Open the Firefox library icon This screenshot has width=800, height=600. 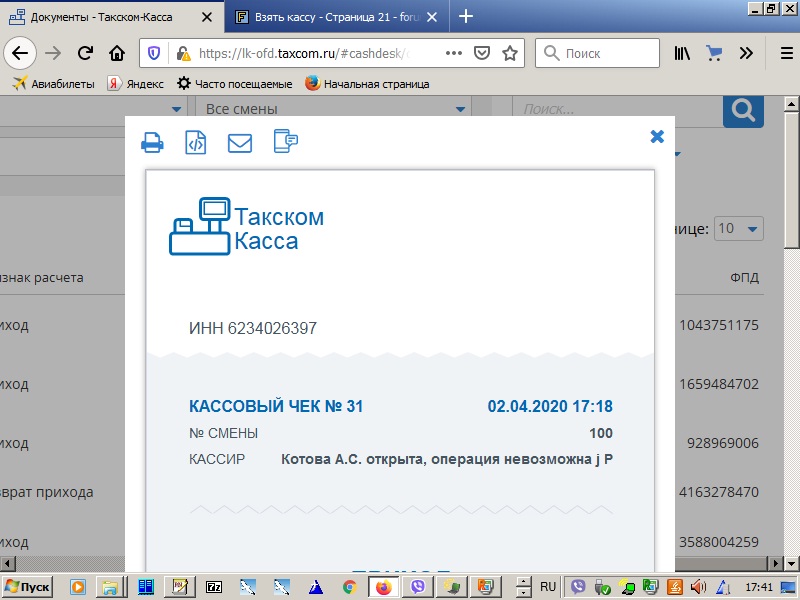682,53
